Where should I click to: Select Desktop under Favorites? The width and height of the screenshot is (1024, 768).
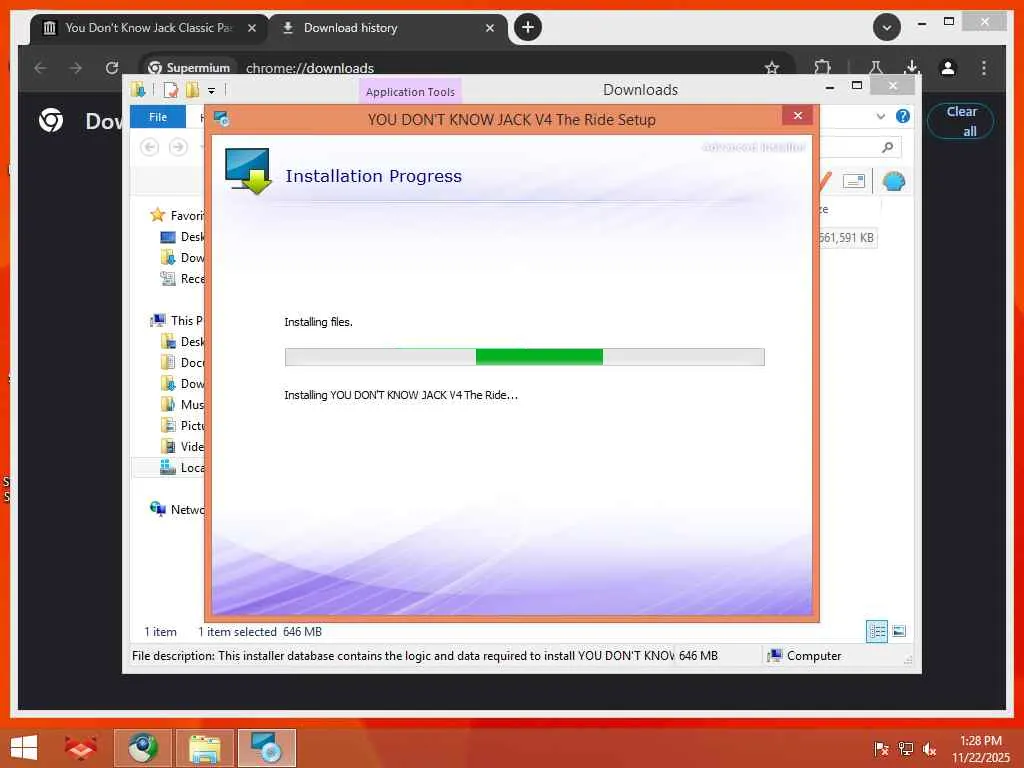click(182, 236)
